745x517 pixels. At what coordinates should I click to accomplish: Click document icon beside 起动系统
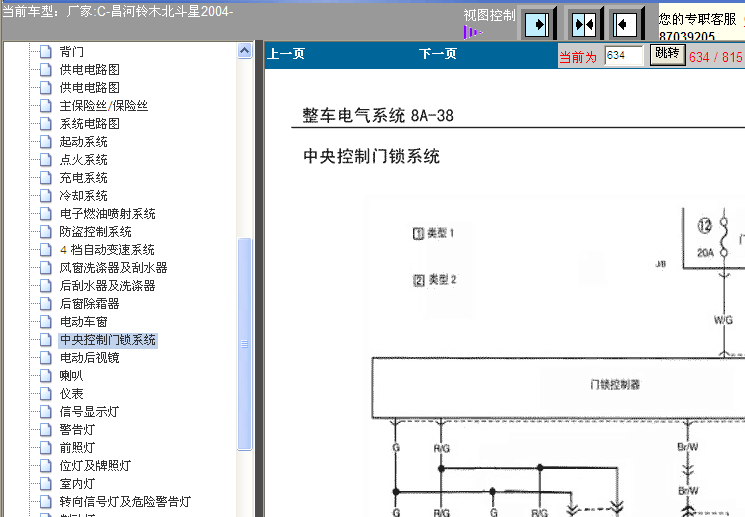pyautogui.click(x=46, y=142)
